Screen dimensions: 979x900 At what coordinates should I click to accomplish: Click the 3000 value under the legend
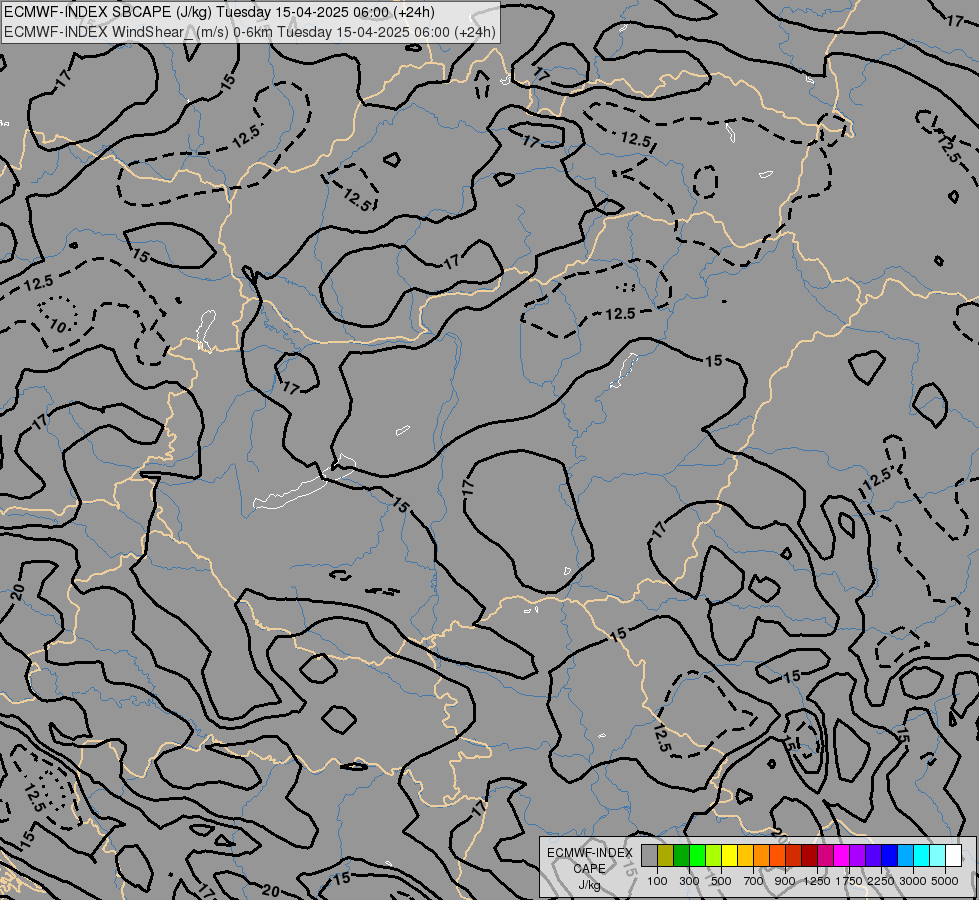913,881
